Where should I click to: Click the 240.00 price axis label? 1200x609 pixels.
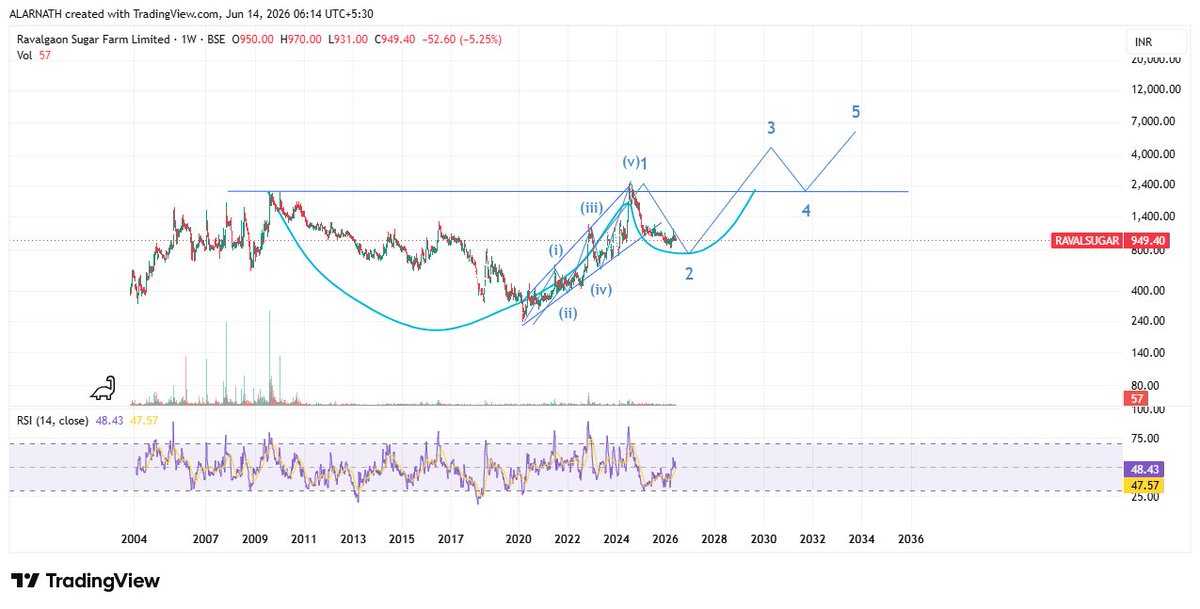click(x=1148, y=321)
